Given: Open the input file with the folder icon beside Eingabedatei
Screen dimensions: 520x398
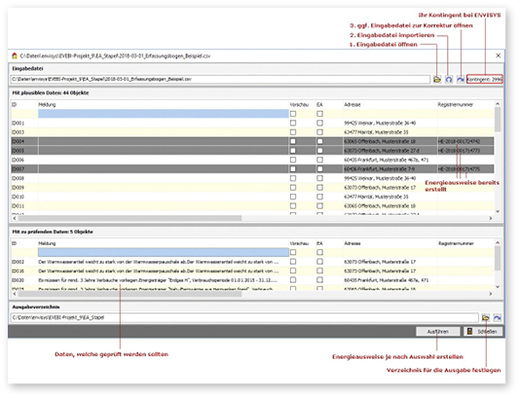Looking at the screenshot, I should pyautogui.click(x=437, y=80).
